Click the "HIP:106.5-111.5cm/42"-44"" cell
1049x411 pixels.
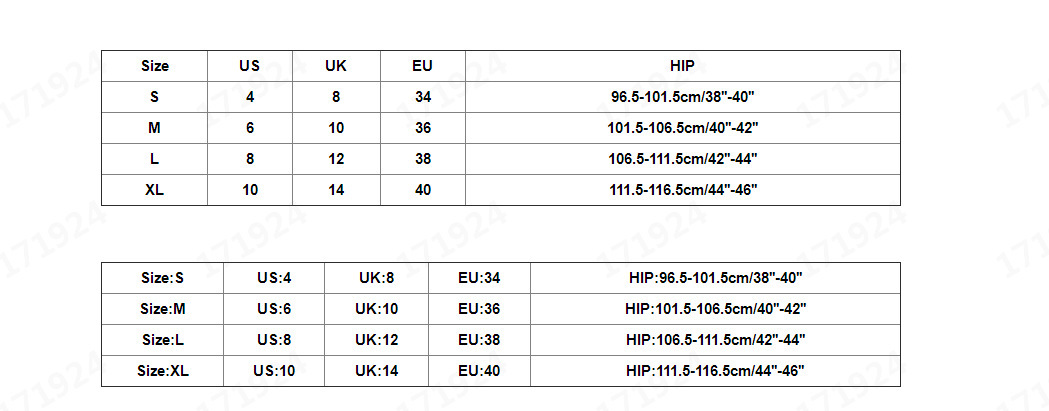pyautogui.click(x=715, y=340)
